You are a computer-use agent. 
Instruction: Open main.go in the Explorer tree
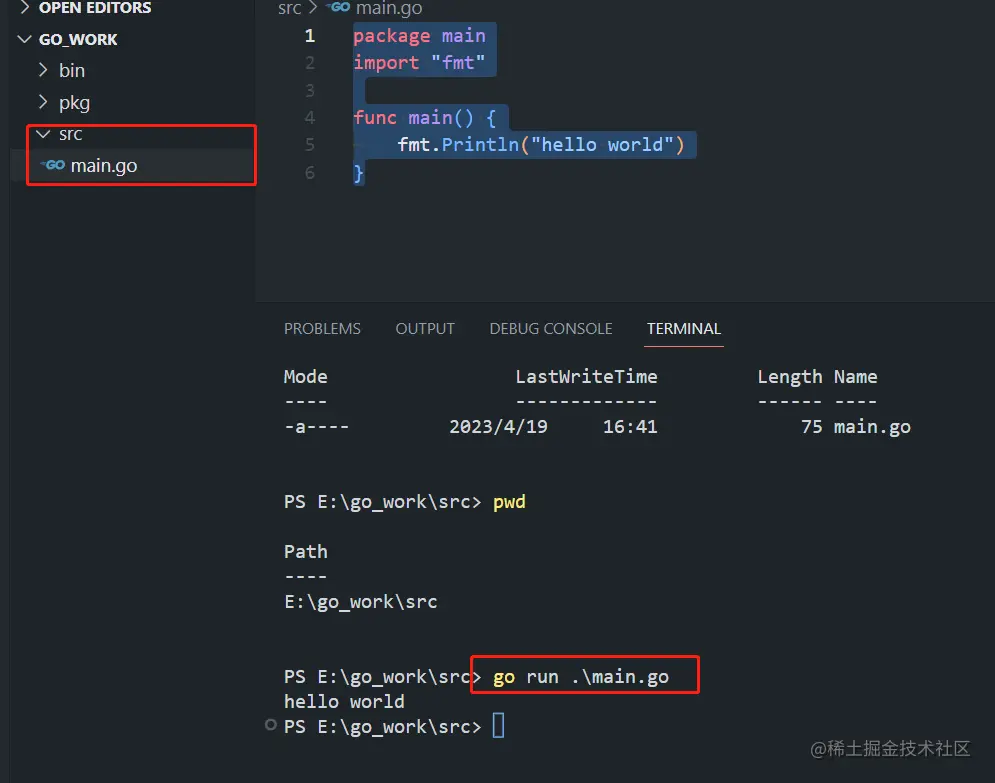pyautogui.click(x=104, y=166)
